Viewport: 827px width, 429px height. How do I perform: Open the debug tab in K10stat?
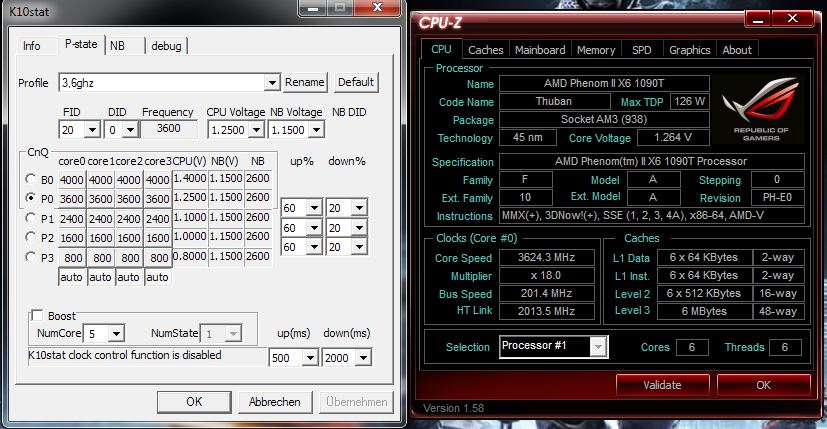click(166, 46)
